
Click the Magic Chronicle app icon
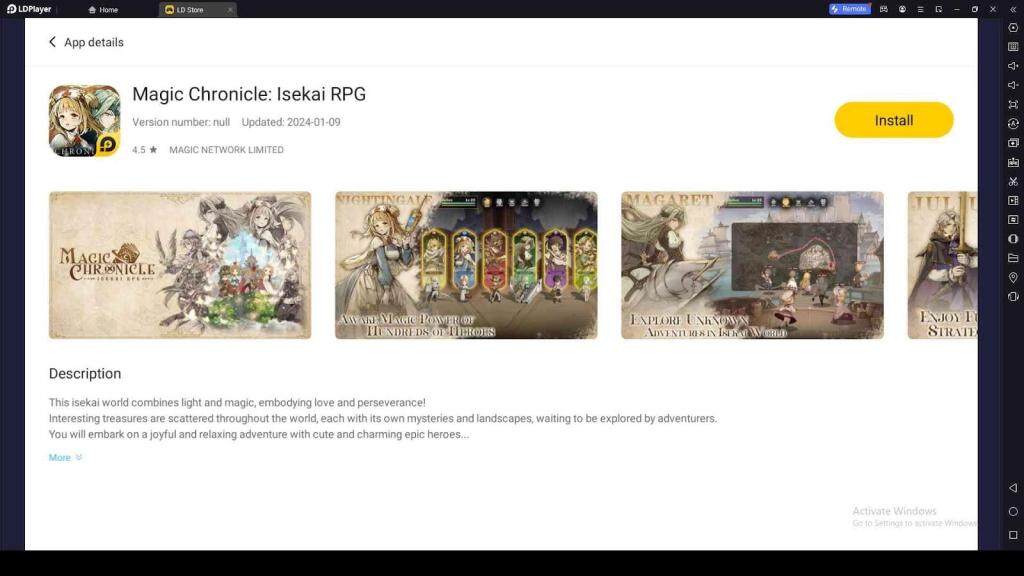84,121
